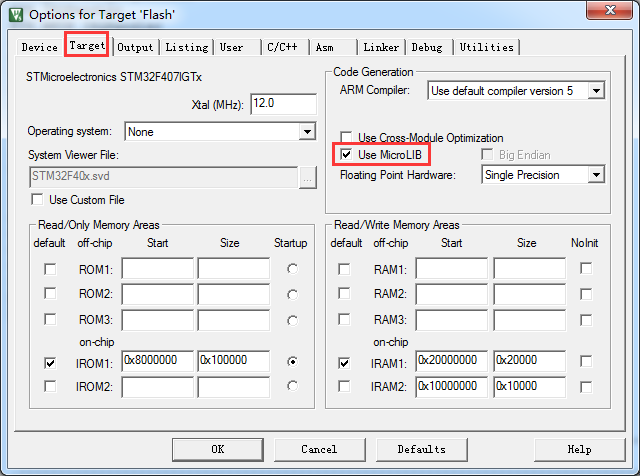This screenshot has height=476, width=640.
Task: Check the RAM1 default checkbox
Action: 344,269
